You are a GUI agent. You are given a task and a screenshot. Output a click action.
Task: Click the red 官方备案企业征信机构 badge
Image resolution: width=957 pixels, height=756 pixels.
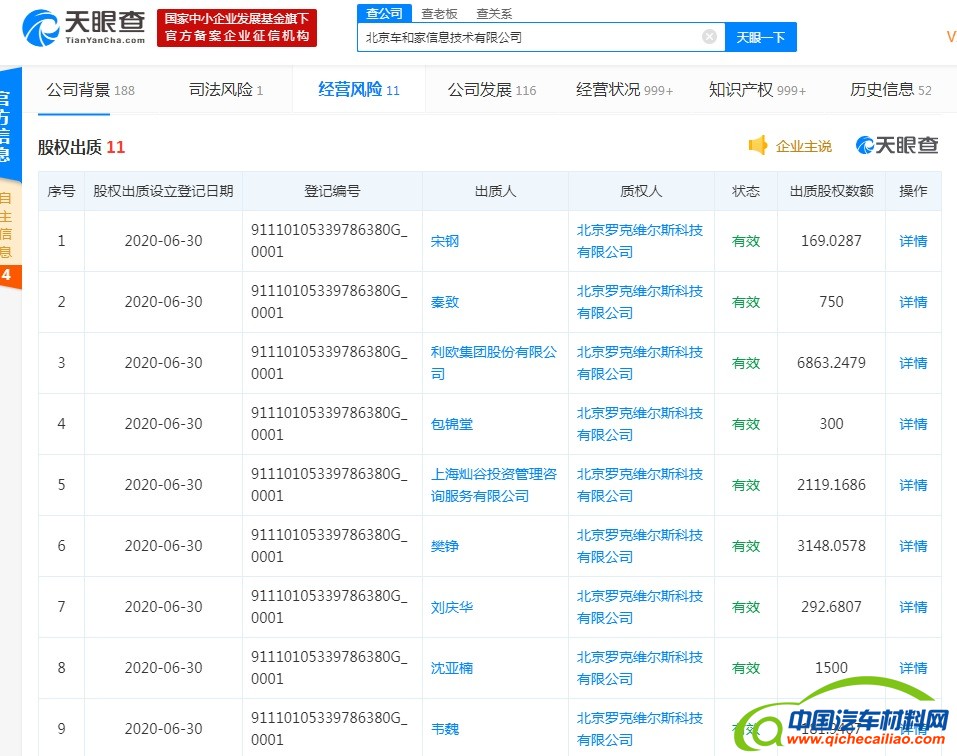[237, 28]
